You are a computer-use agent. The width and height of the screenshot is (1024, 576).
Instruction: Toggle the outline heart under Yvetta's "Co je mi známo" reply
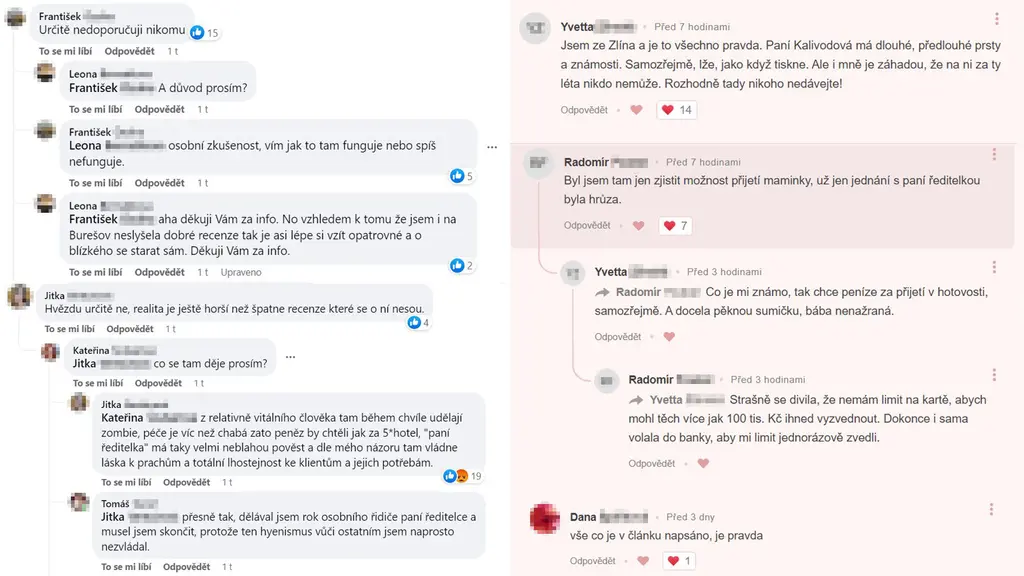click(669, 337)
